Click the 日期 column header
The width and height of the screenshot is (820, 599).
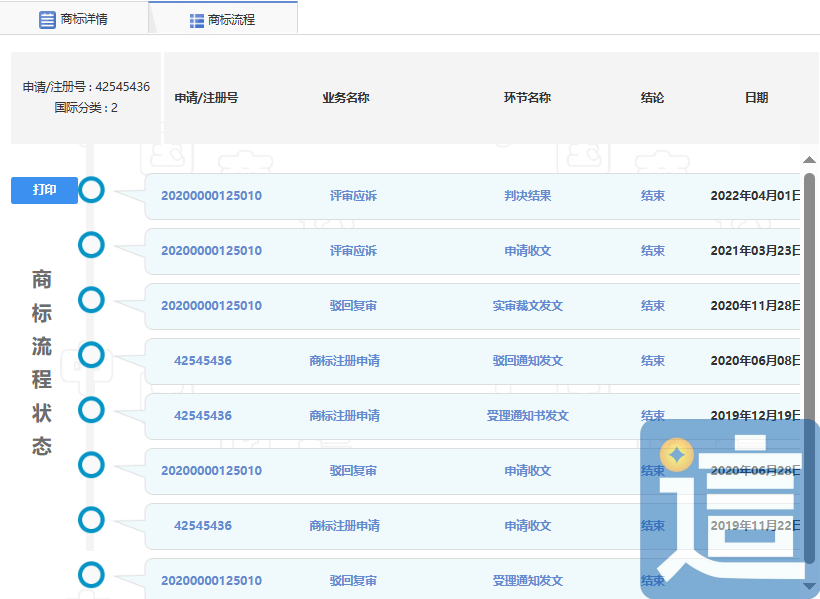pyautogui.click(x=756, y=98)
